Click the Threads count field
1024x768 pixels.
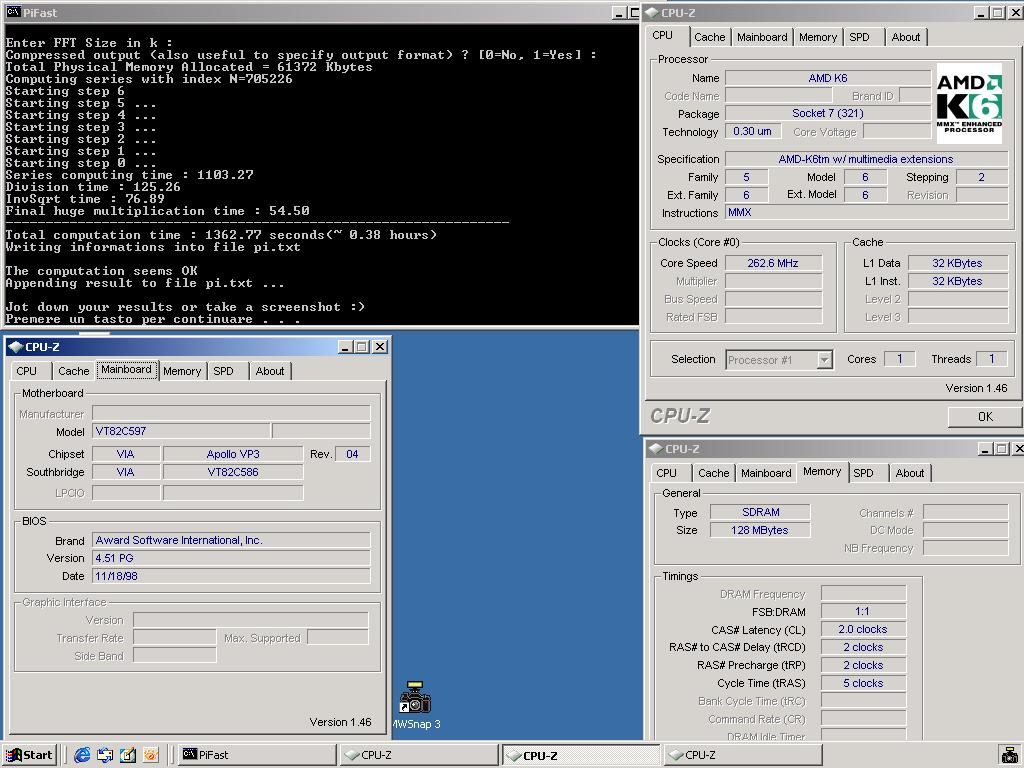tap(991, 359)
